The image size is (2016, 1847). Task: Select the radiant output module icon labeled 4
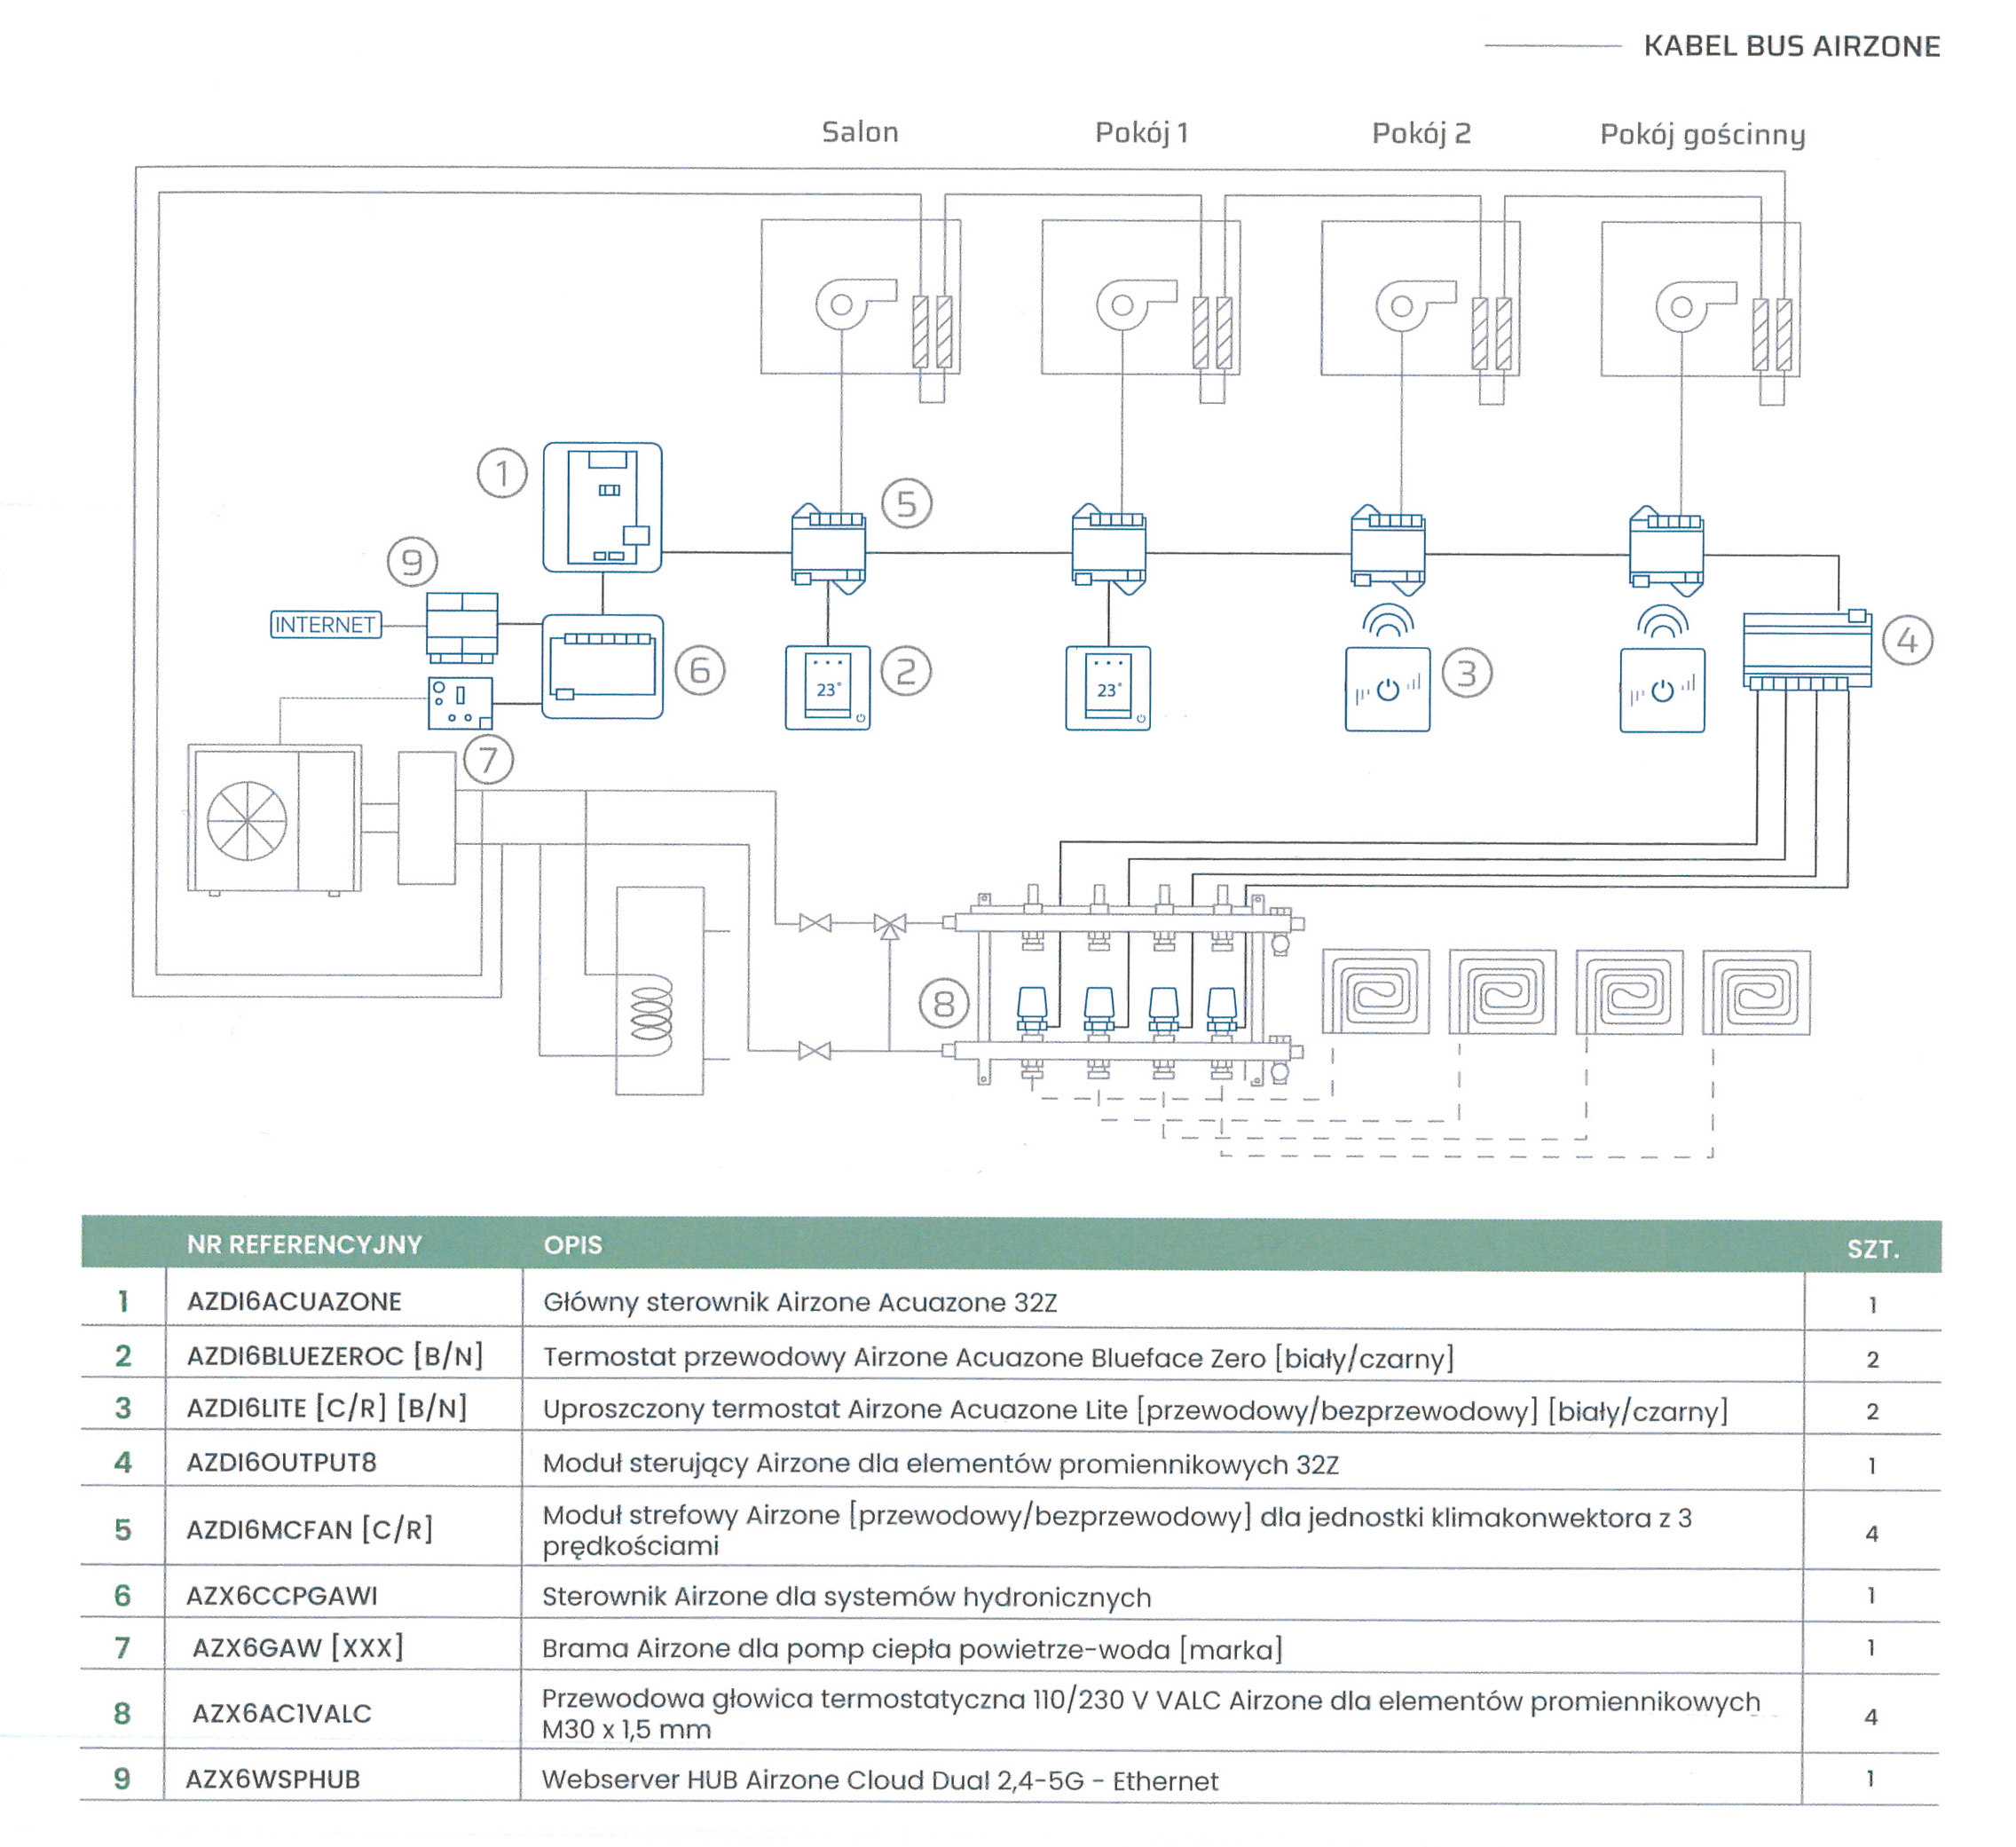click(x=1807, y=650)
